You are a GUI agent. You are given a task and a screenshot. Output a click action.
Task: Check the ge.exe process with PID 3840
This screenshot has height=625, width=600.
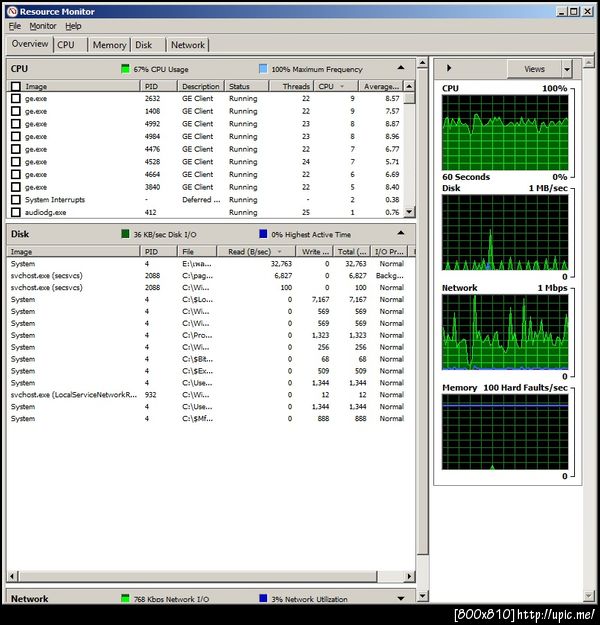tap(16, 187)
